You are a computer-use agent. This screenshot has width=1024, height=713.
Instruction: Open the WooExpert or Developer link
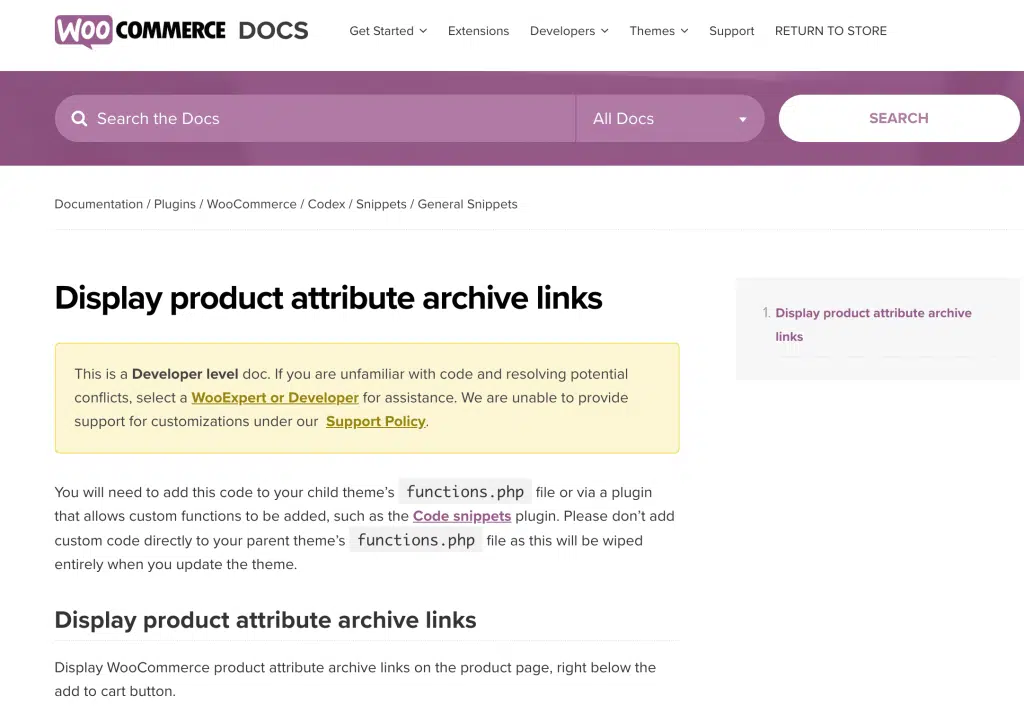[275, 398]
